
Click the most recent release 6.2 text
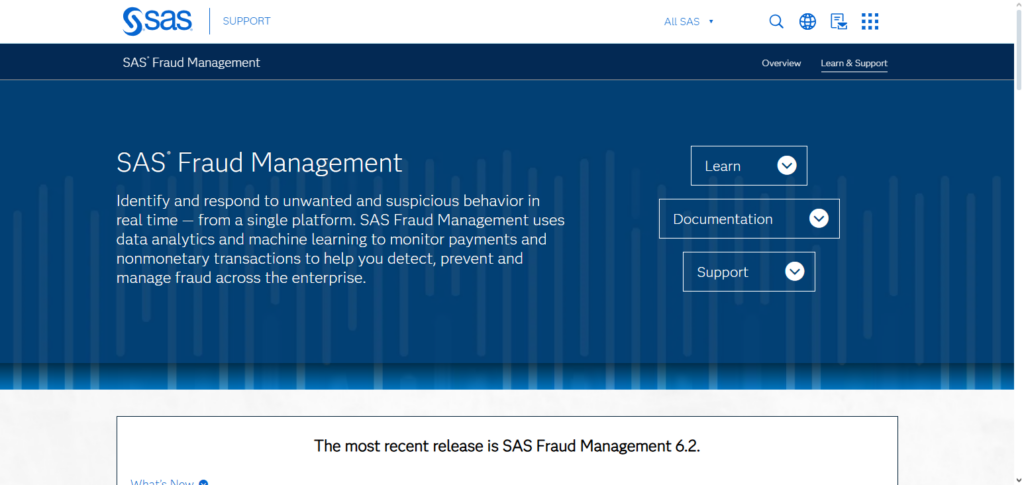[507, 446]
